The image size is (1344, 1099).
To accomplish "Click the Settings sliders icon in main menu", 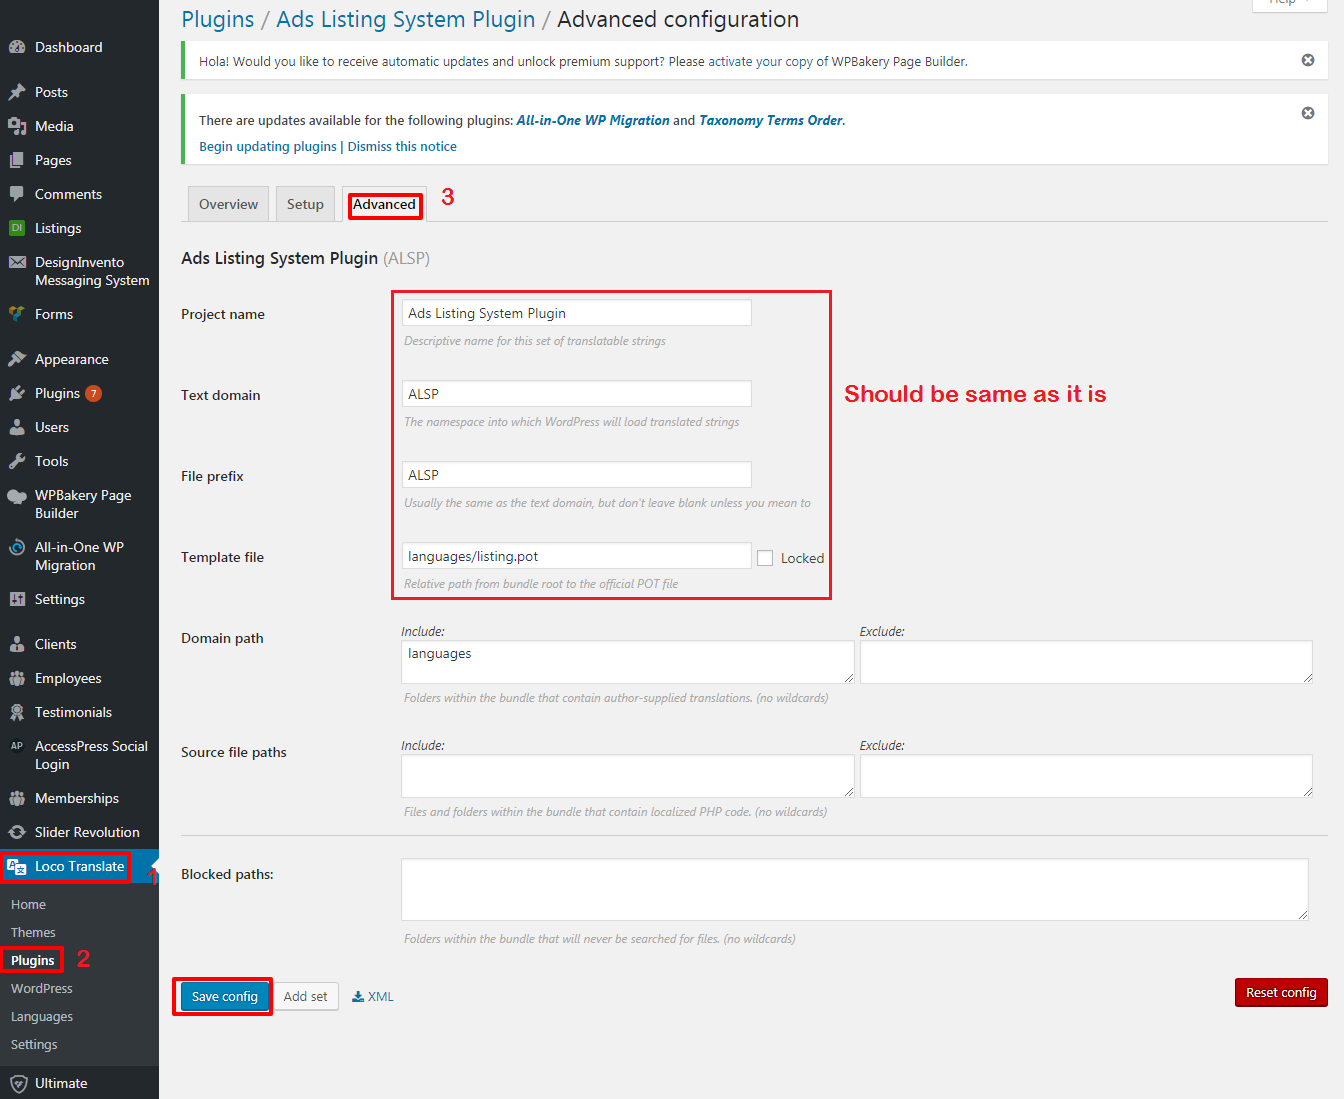I will tap(17, 599).
